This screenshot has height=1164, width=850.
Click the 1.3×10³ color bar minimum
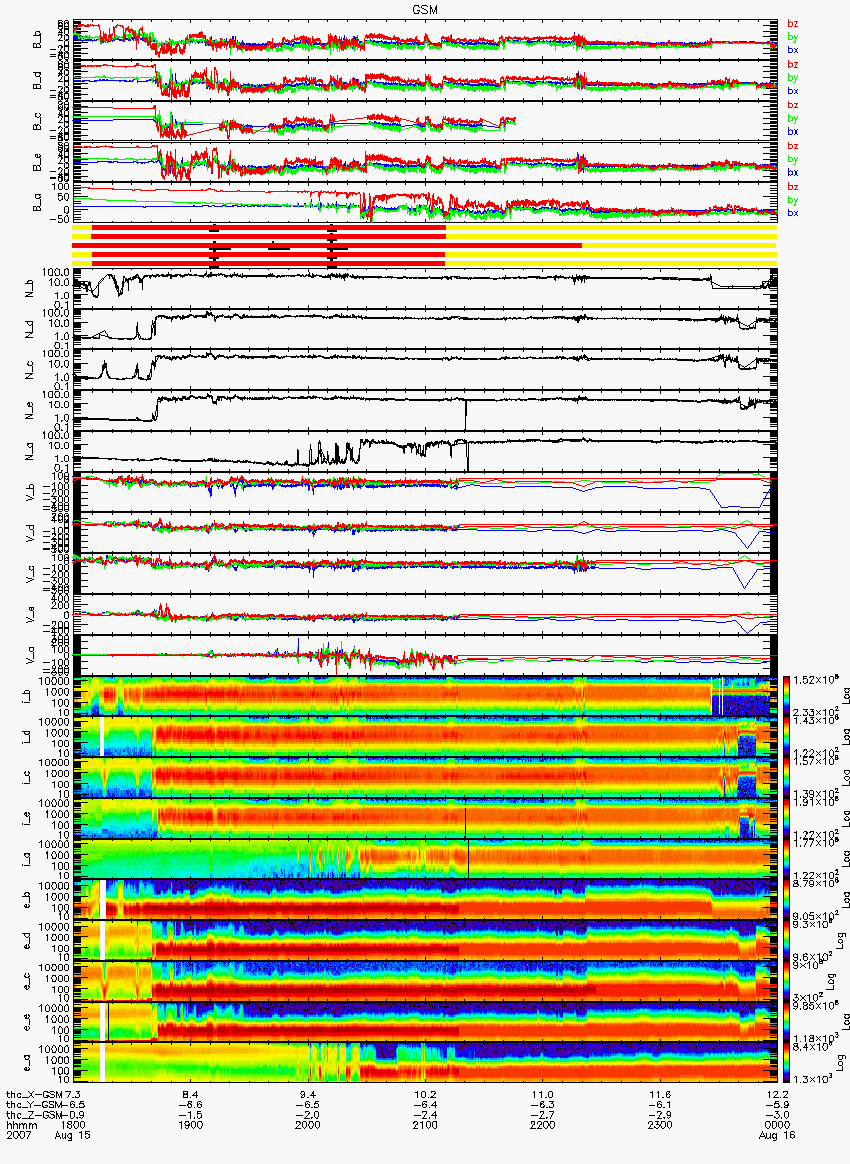813,1079
